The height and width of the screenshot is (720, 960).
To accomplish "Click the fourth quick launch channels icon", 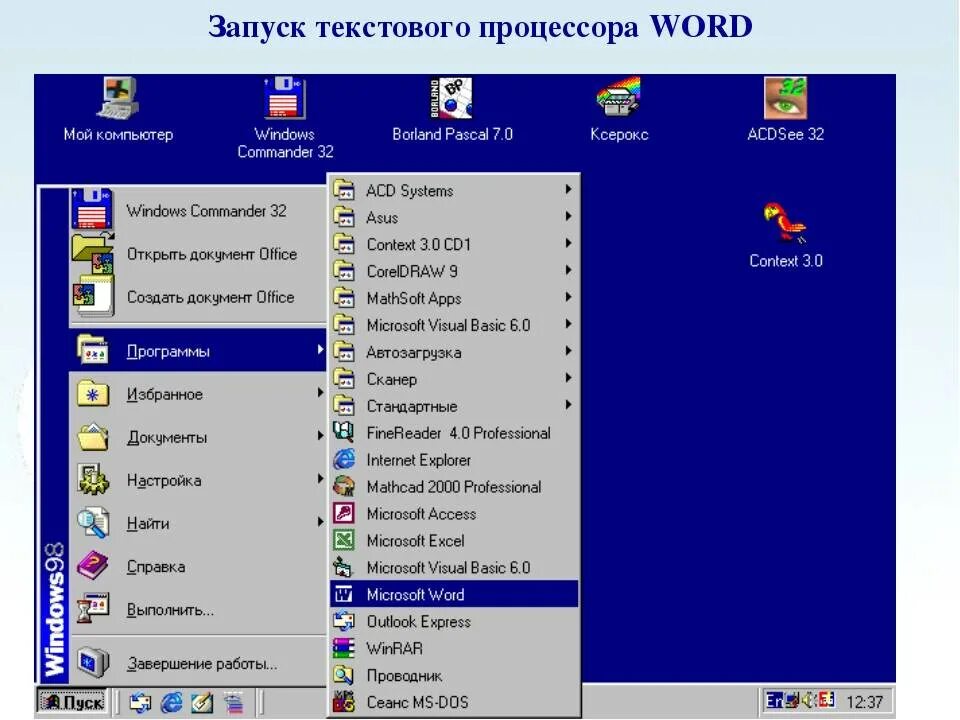I will [x=233, y=702].
